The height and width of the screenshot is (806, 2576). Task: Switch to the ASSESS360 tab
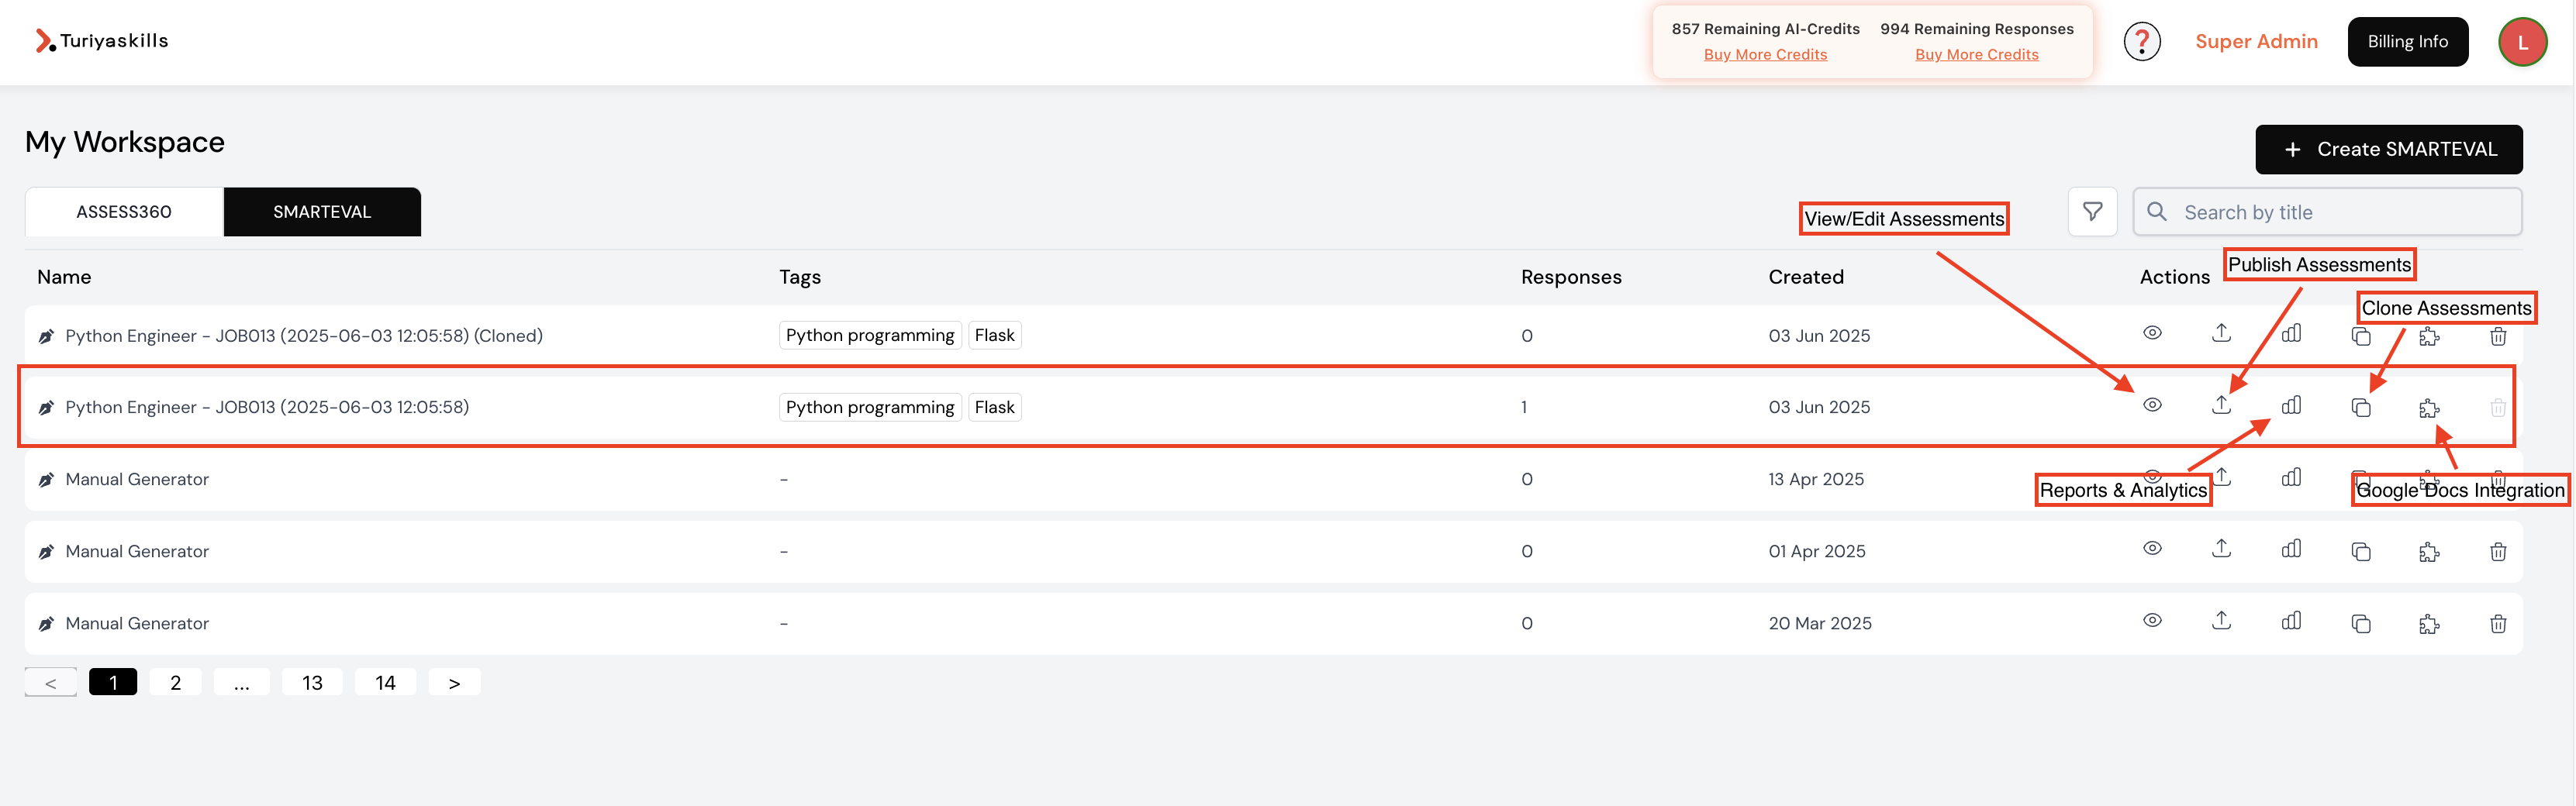(x=124, y=211)
